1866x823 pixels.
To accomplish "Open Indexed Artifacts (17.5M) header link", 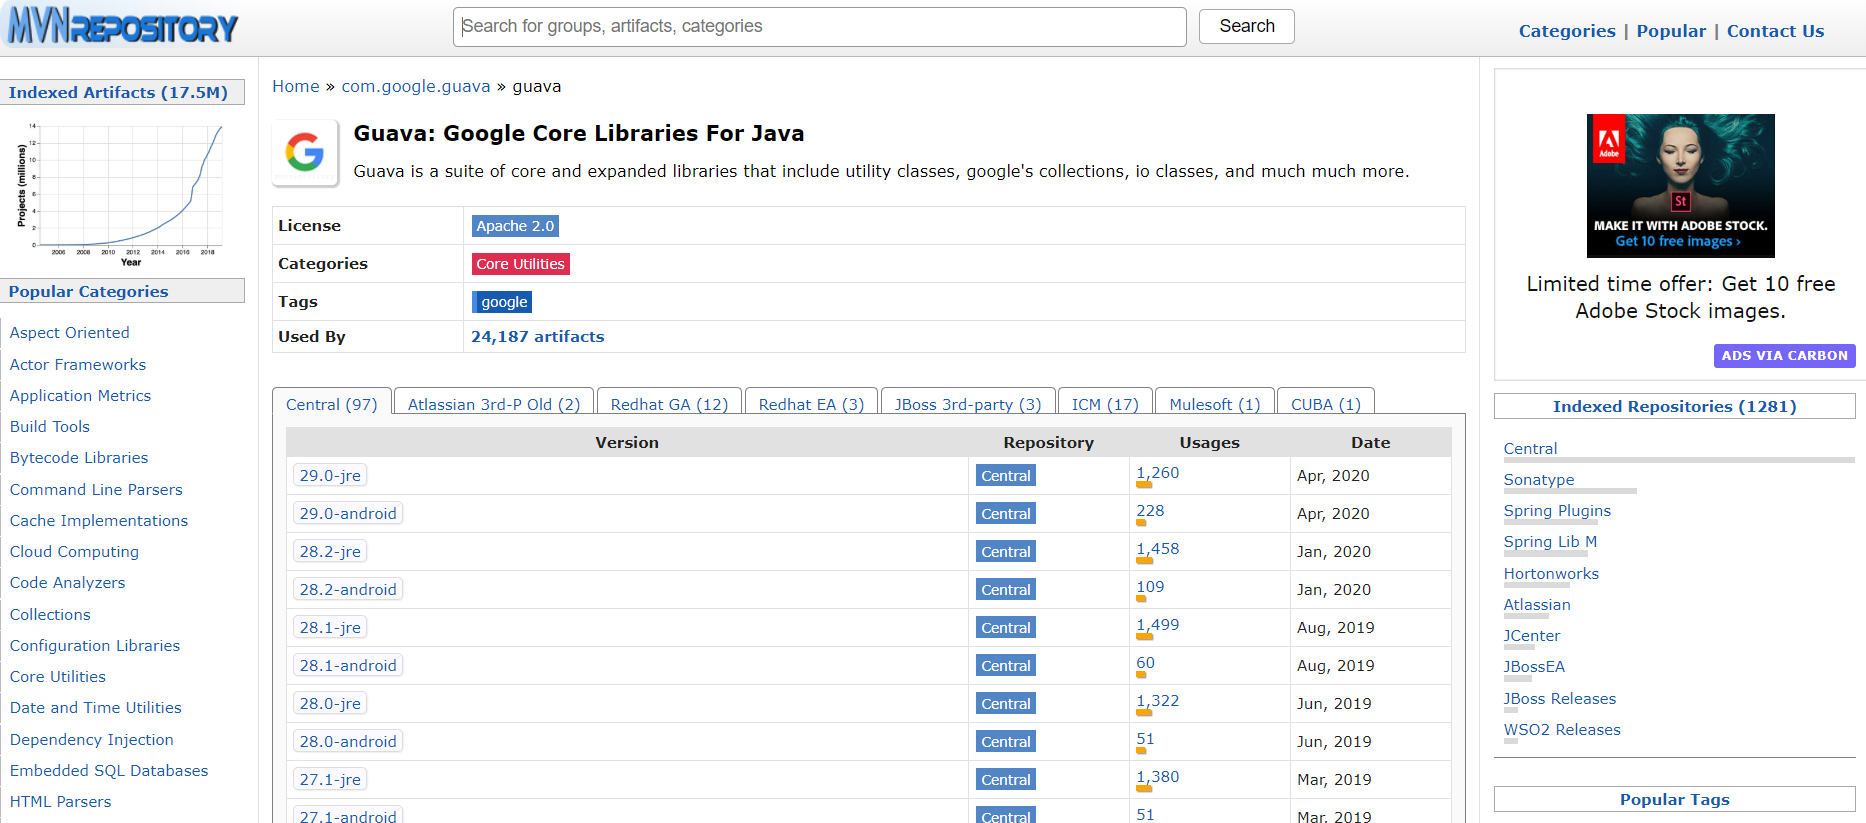I will (118, 93).
